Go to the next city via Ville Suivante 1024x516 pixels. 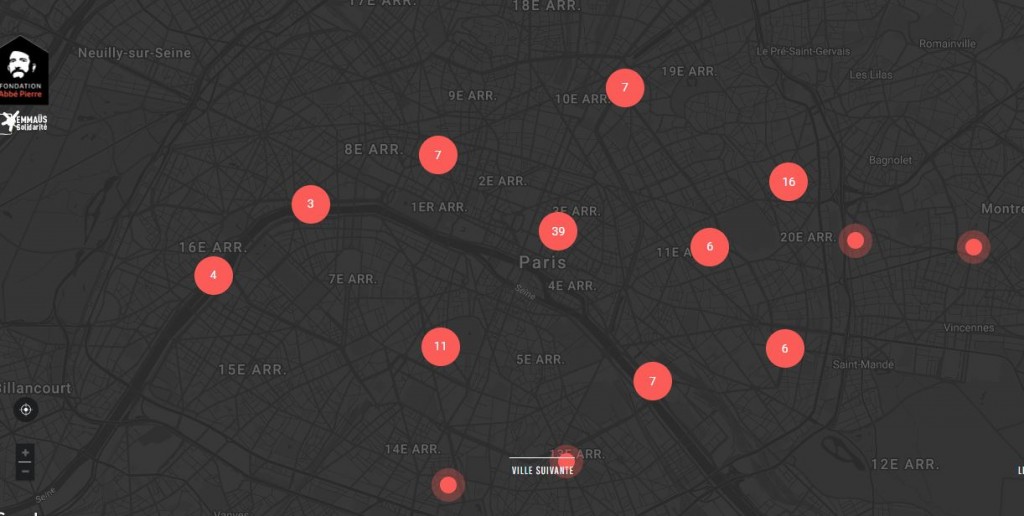point(542,470)
